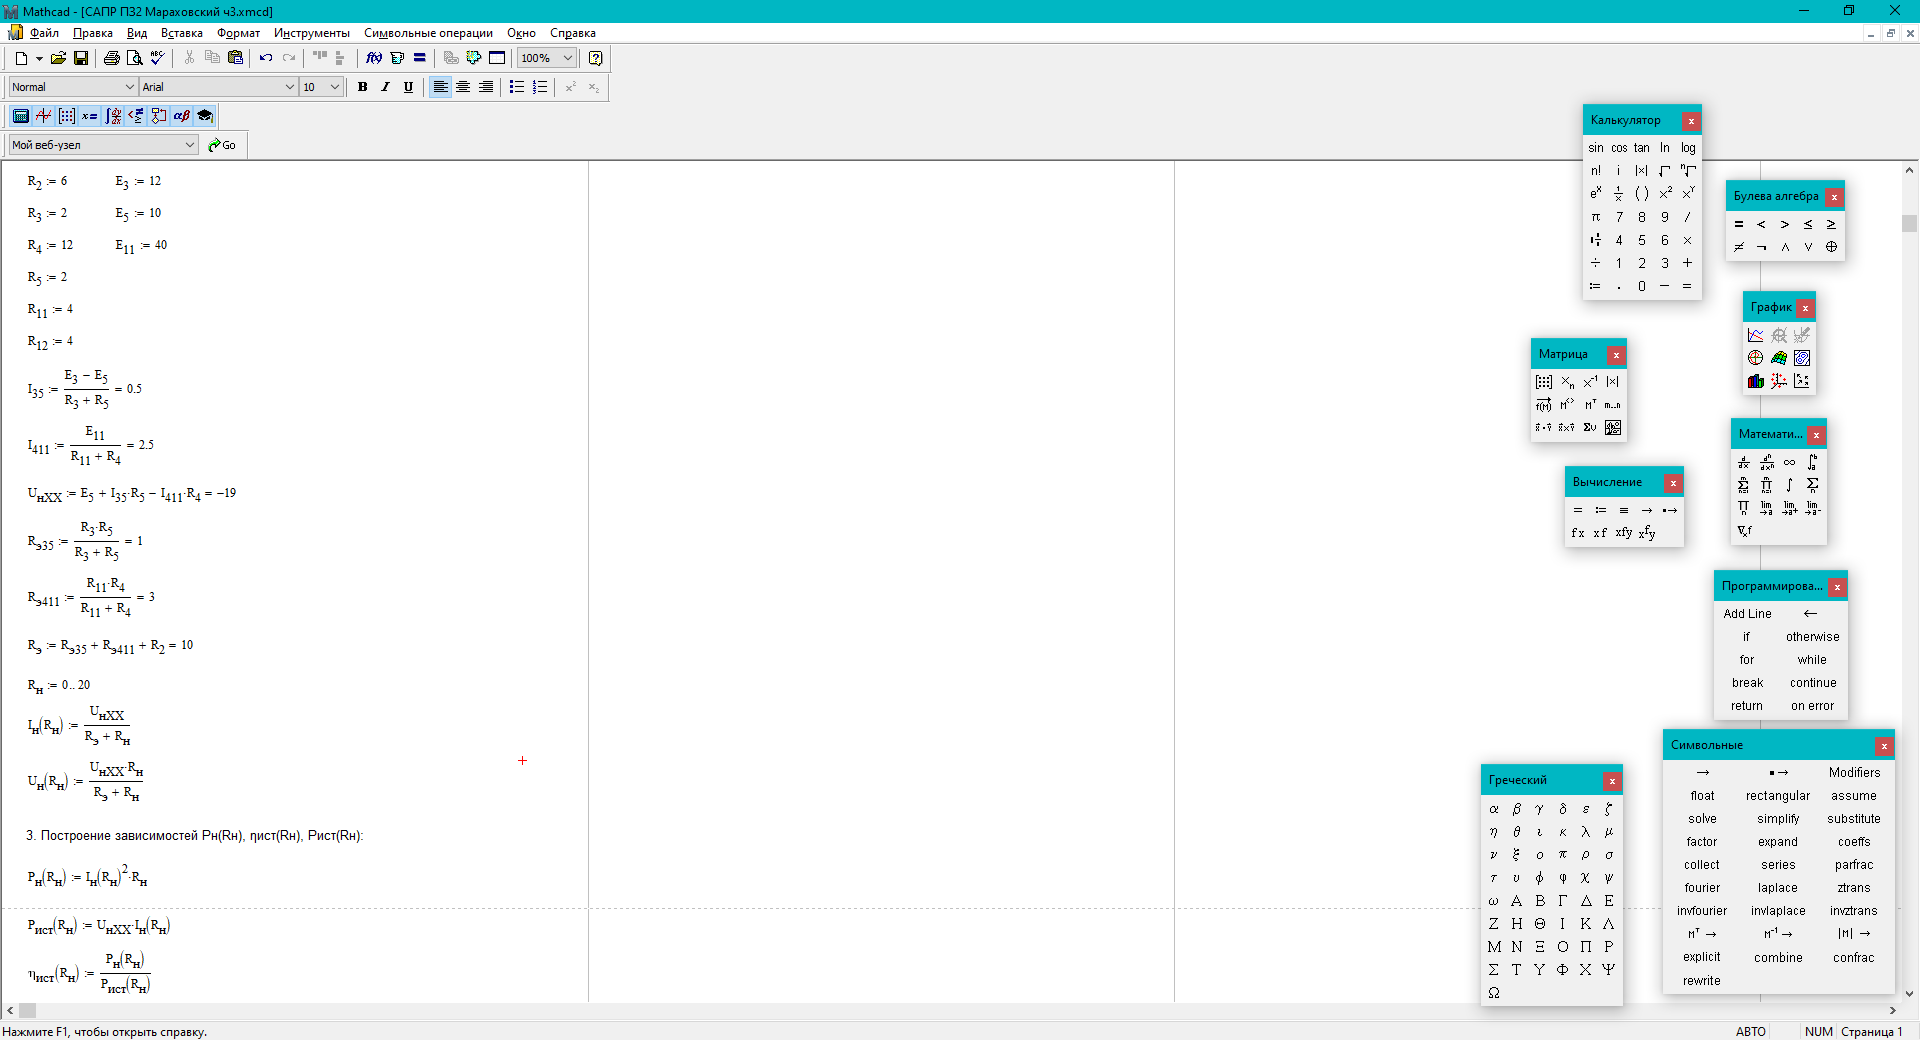Click the save file icon
Image resolution: width=1920 pixels, height=1040 pixels.
click(81, 58)
